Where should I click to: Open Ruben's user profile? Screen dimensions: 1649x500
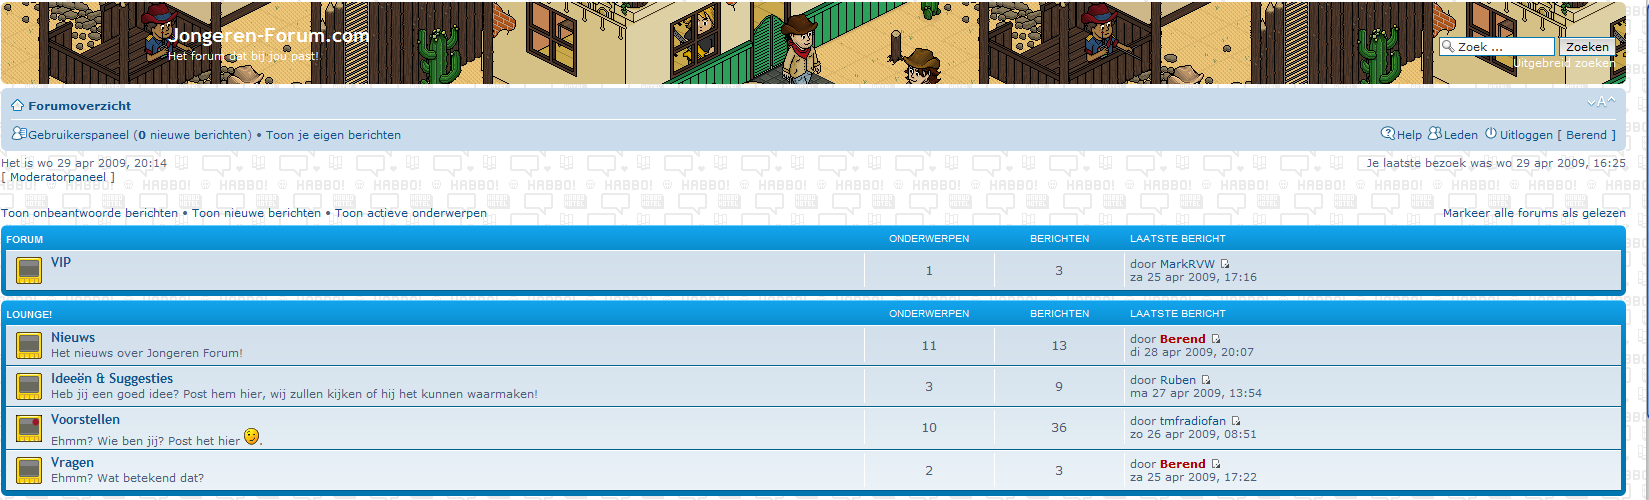point(1178,380)
